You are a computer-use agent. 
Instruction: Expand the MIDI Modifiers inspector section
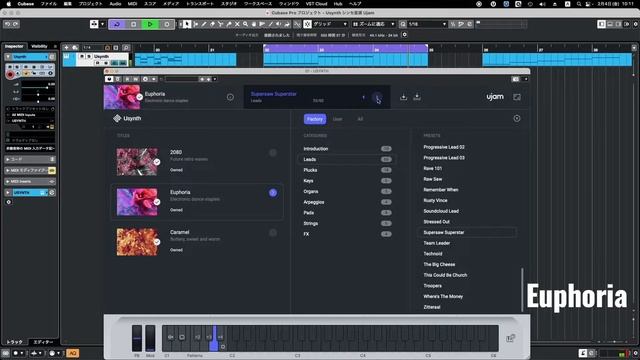[x=30, y=170]
